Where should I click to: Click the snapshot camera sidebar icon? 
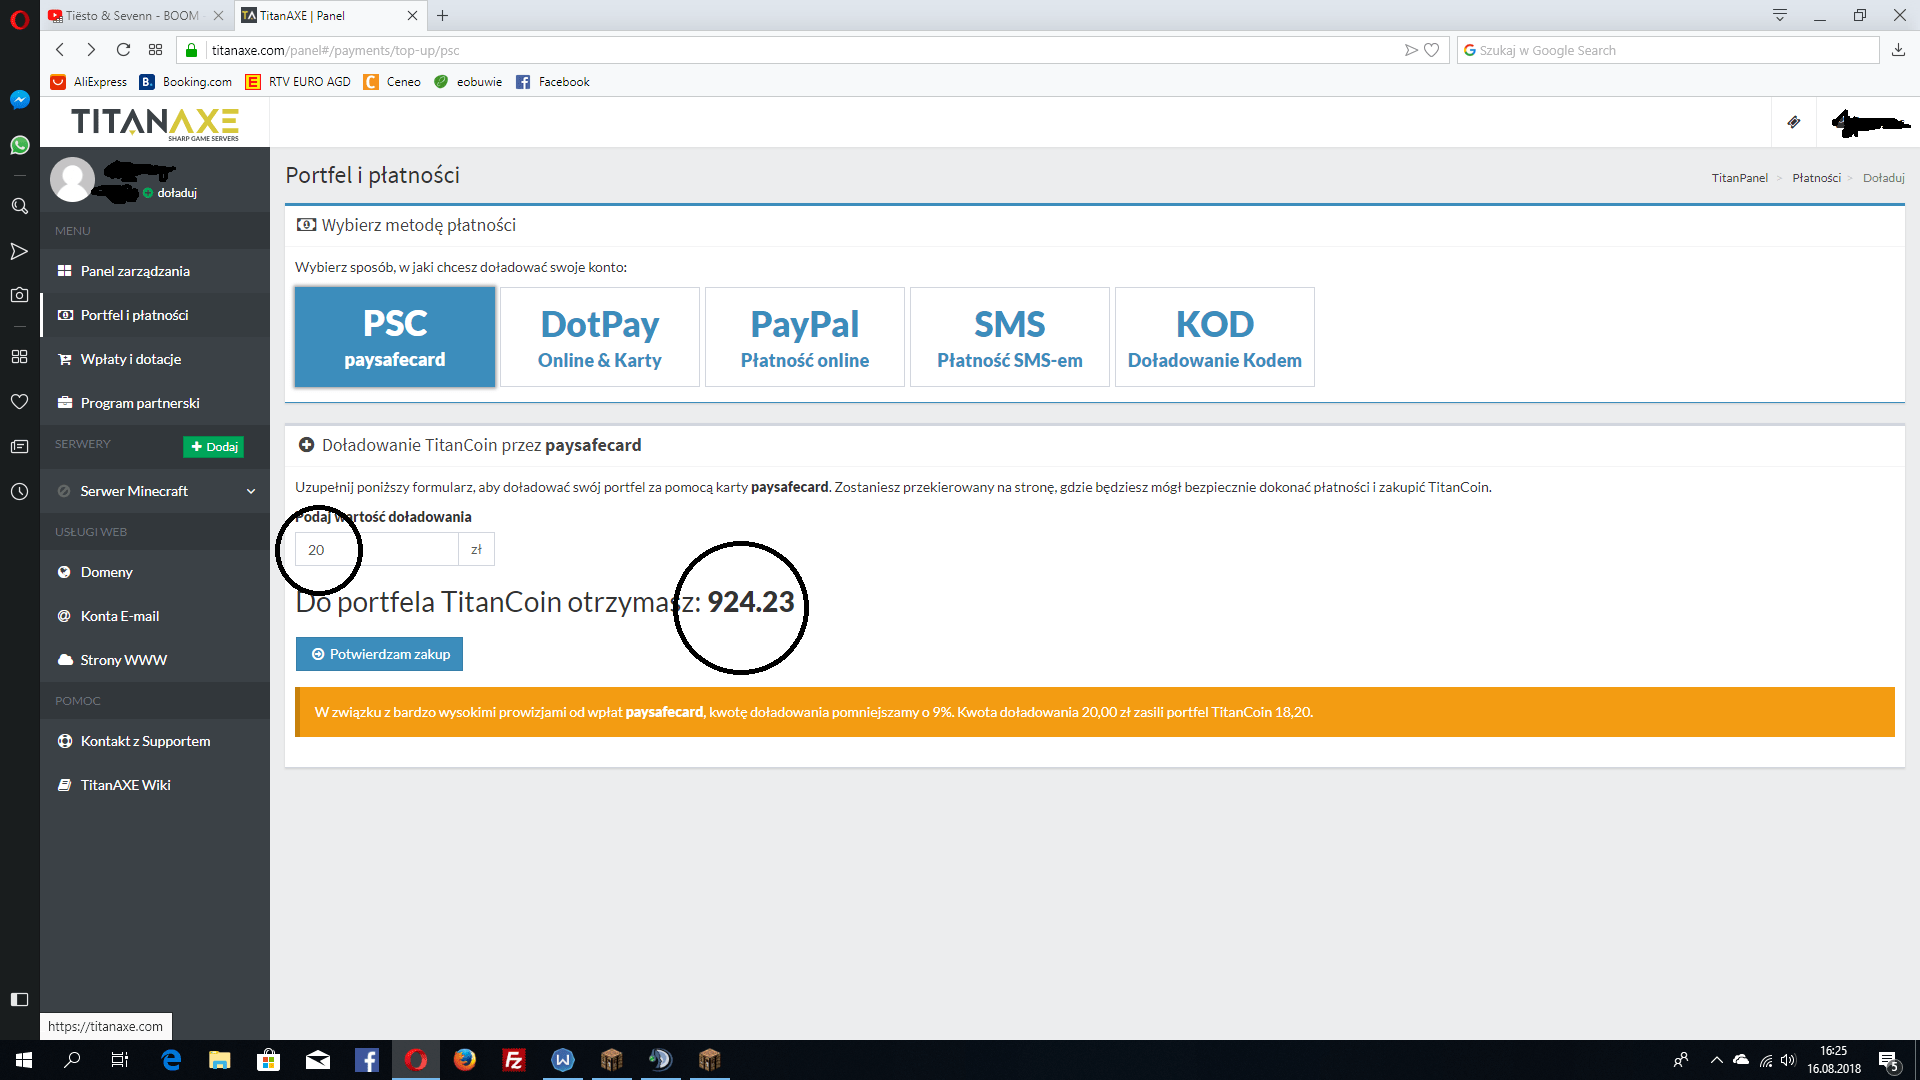point(19,295)
